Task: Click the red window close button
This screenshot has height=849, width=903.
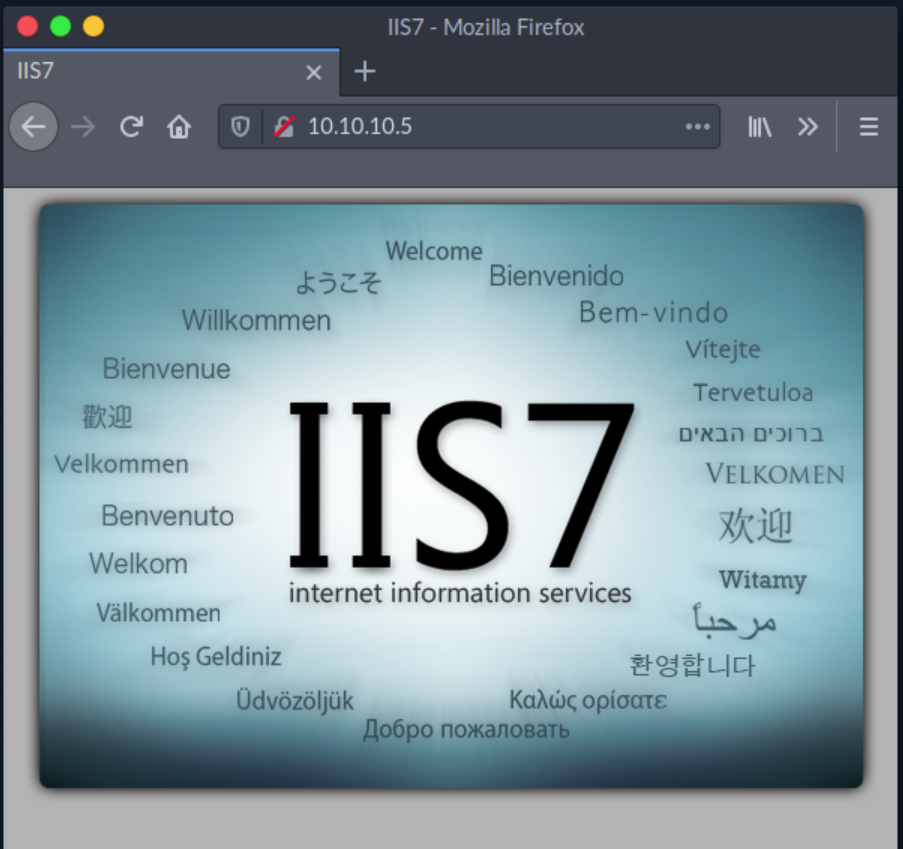Action: 27,26
